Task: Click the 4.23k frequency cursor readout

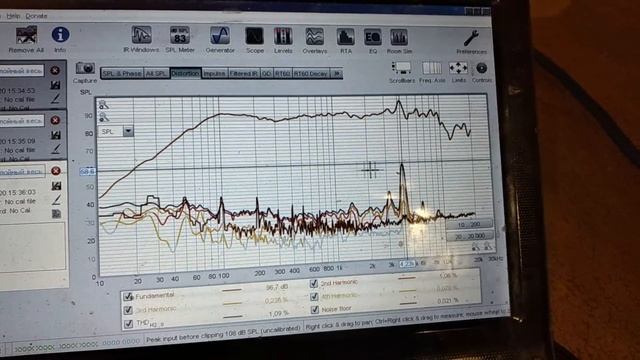Action: click(407, 264)
